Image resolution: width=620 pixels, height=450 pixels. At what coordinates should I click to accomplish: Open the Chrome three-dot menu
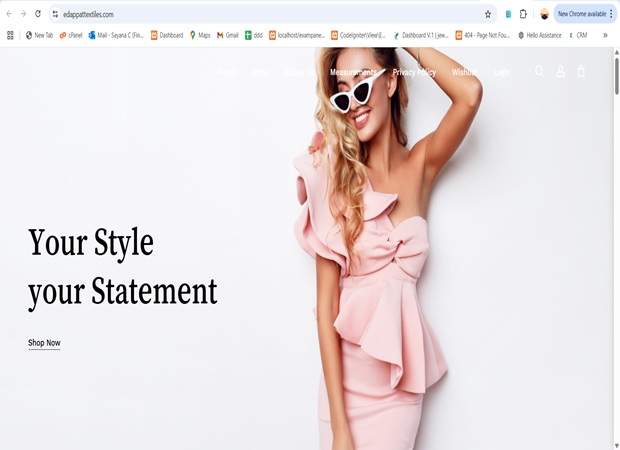click(611, 14)
